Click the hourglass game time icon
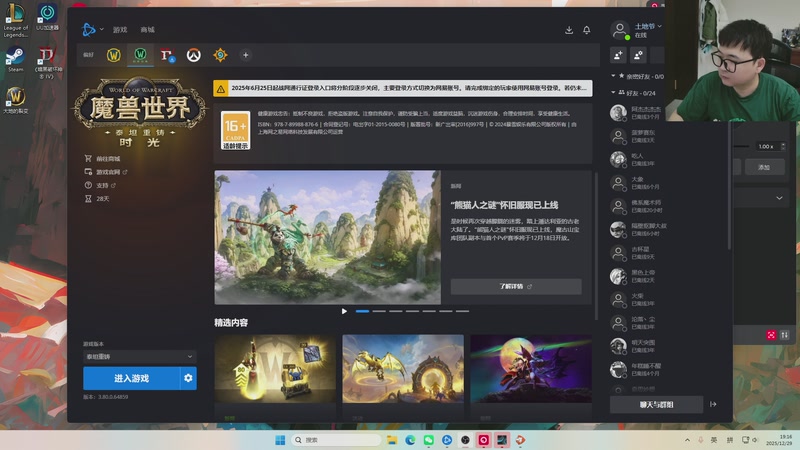This screenshot has width=800, height=450. pyautogui.click(x=88, y=198)
